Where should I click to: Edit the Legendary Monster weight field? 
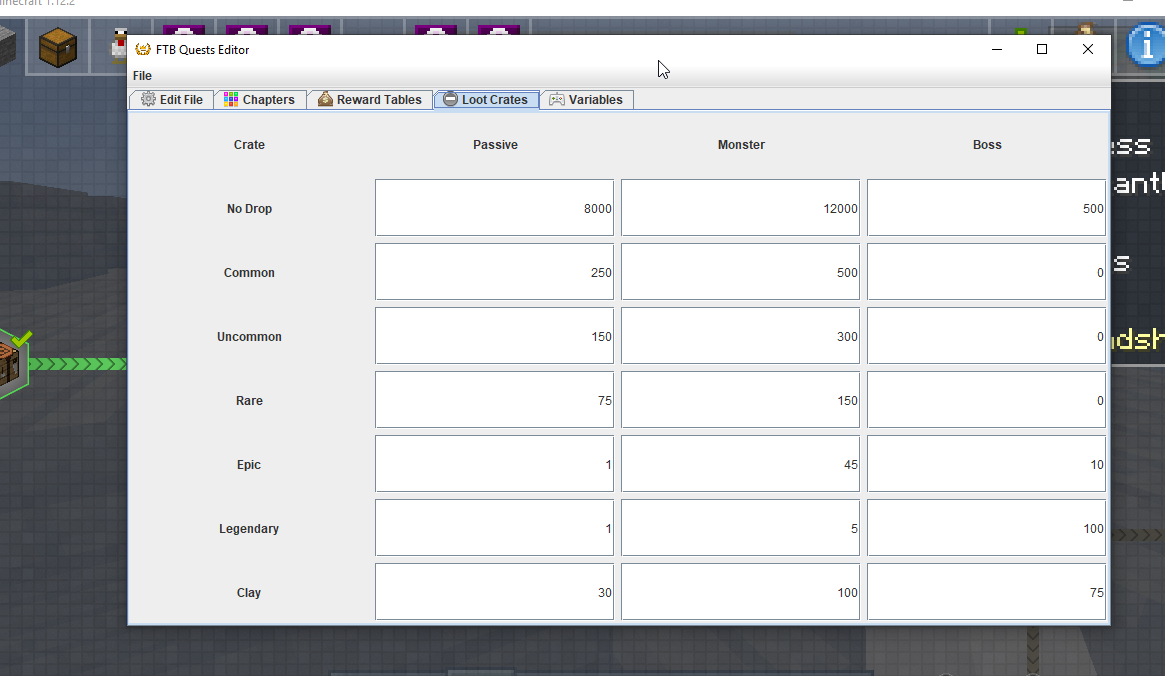pos(740,528)
